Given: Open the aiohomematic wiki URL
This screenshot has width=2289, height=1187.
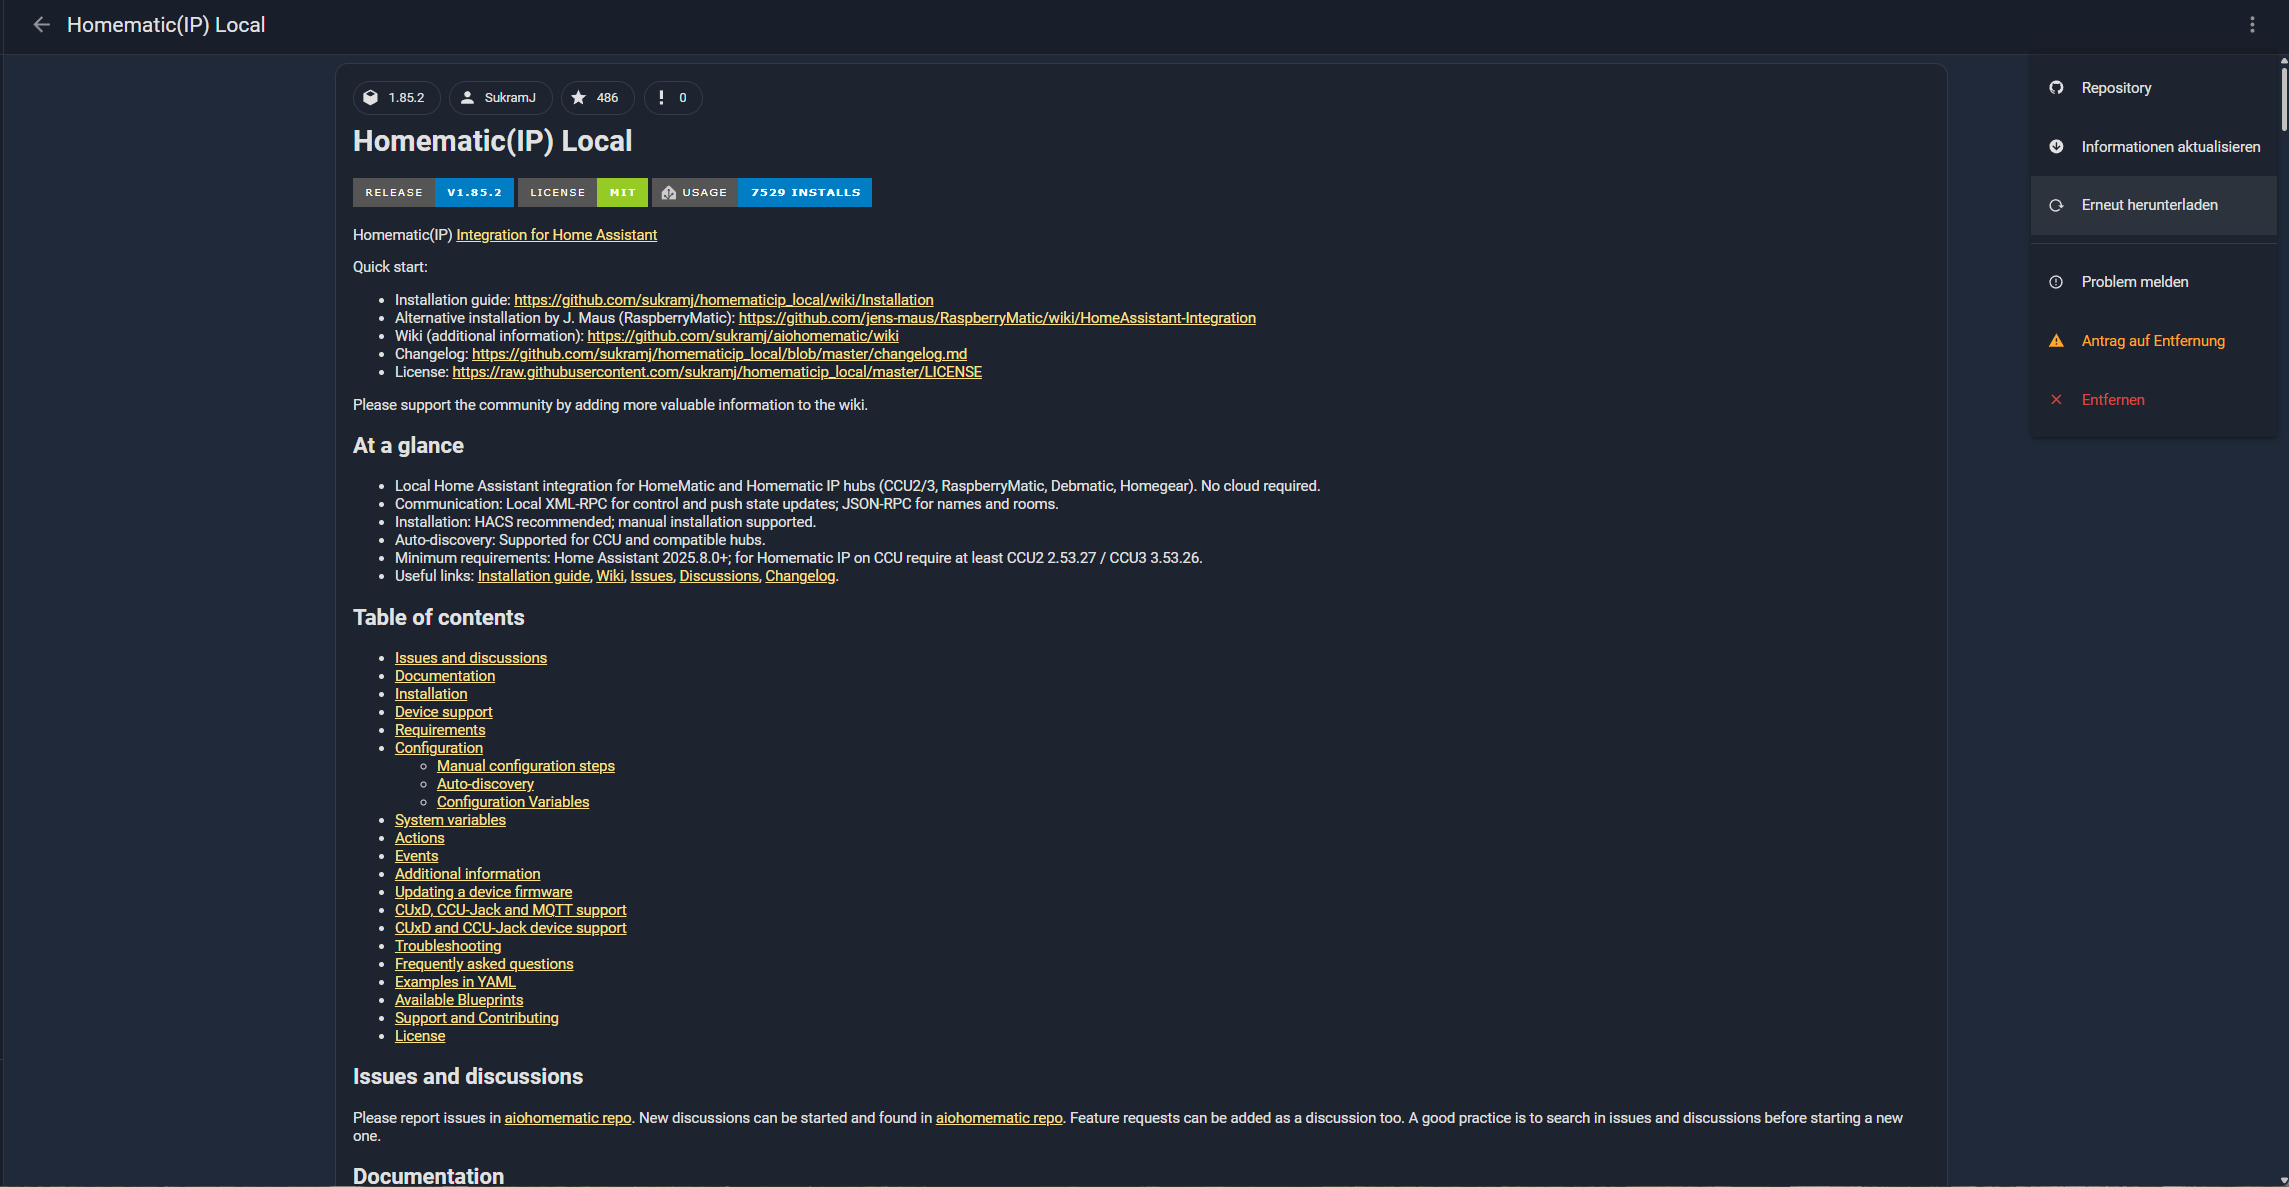Looking at the screenshot, I should coord(743,336).
